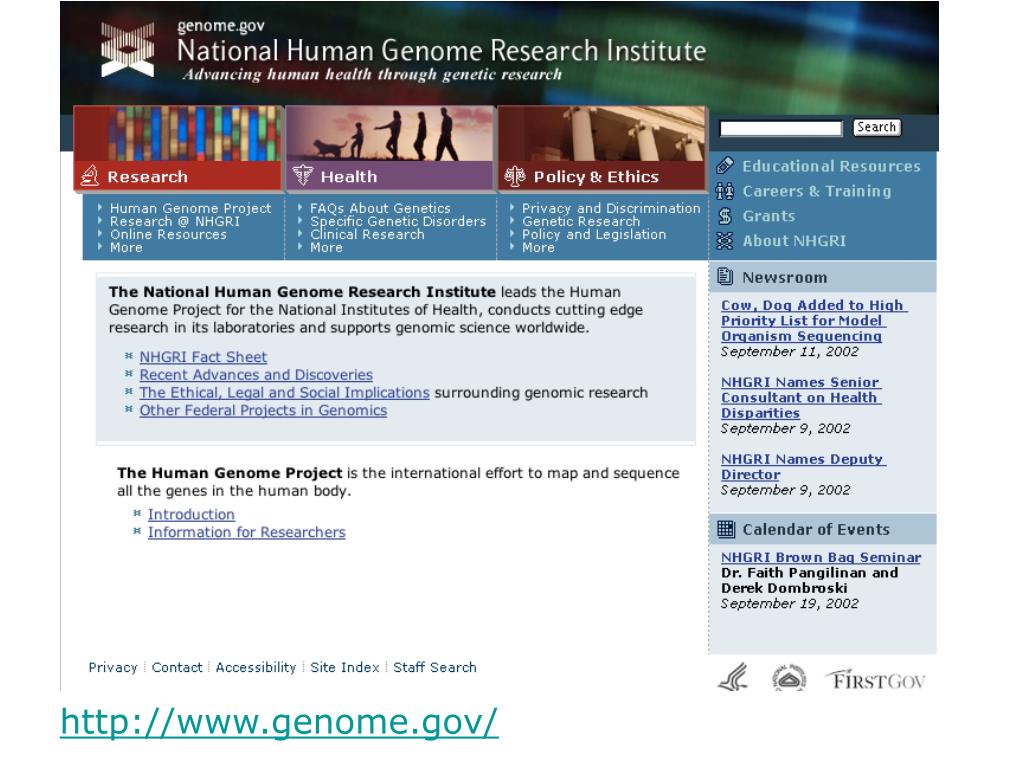1024x768 pixels.
Task: Open Policy and Legislation link
Action: click(x=594, y=234)
